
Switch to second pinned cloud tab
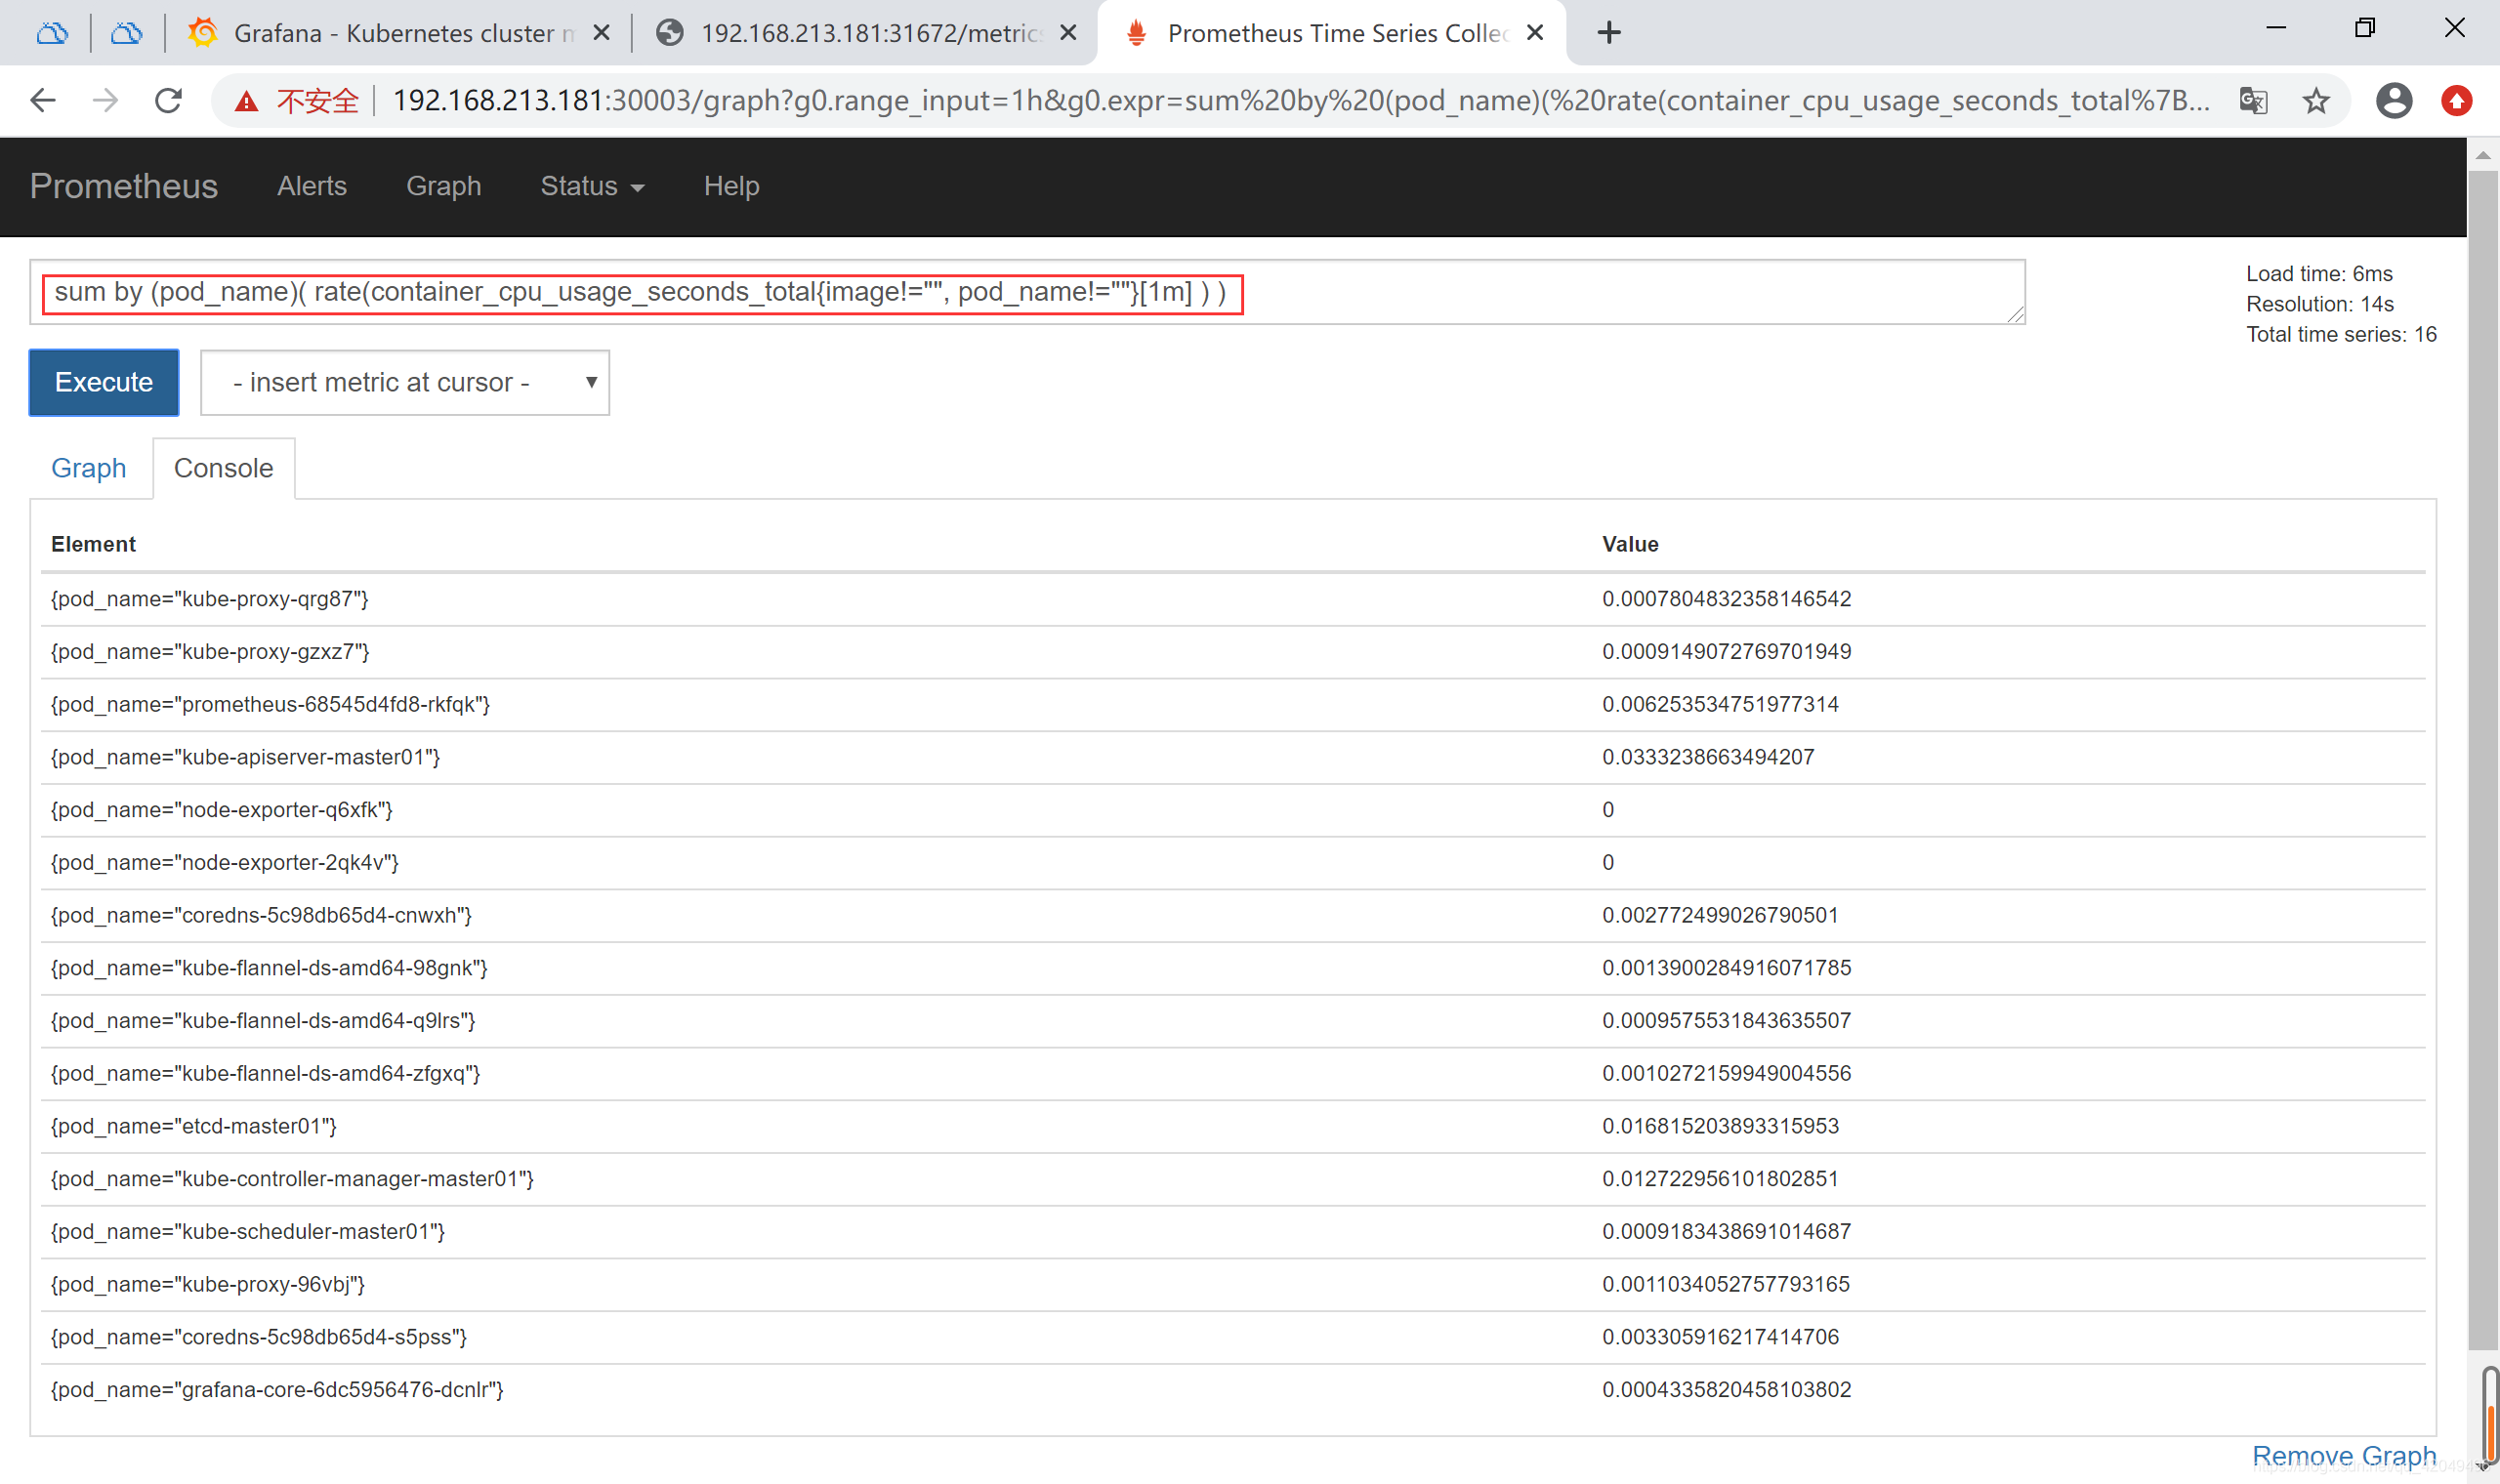click(126, 33)
